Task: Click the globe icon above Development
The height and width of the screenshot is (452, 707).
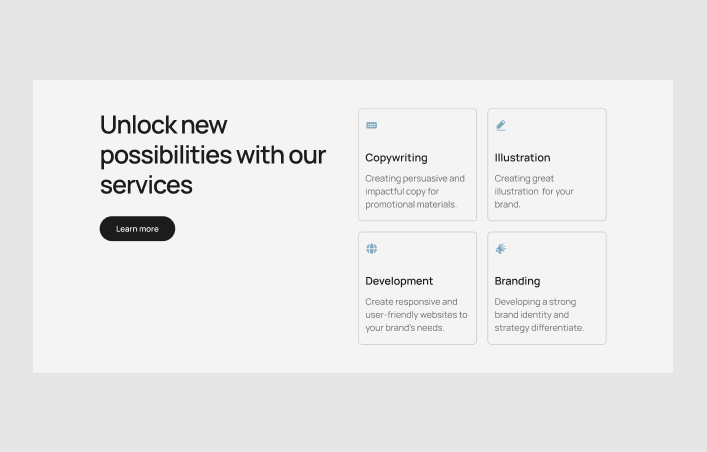Action: (372, 249)
